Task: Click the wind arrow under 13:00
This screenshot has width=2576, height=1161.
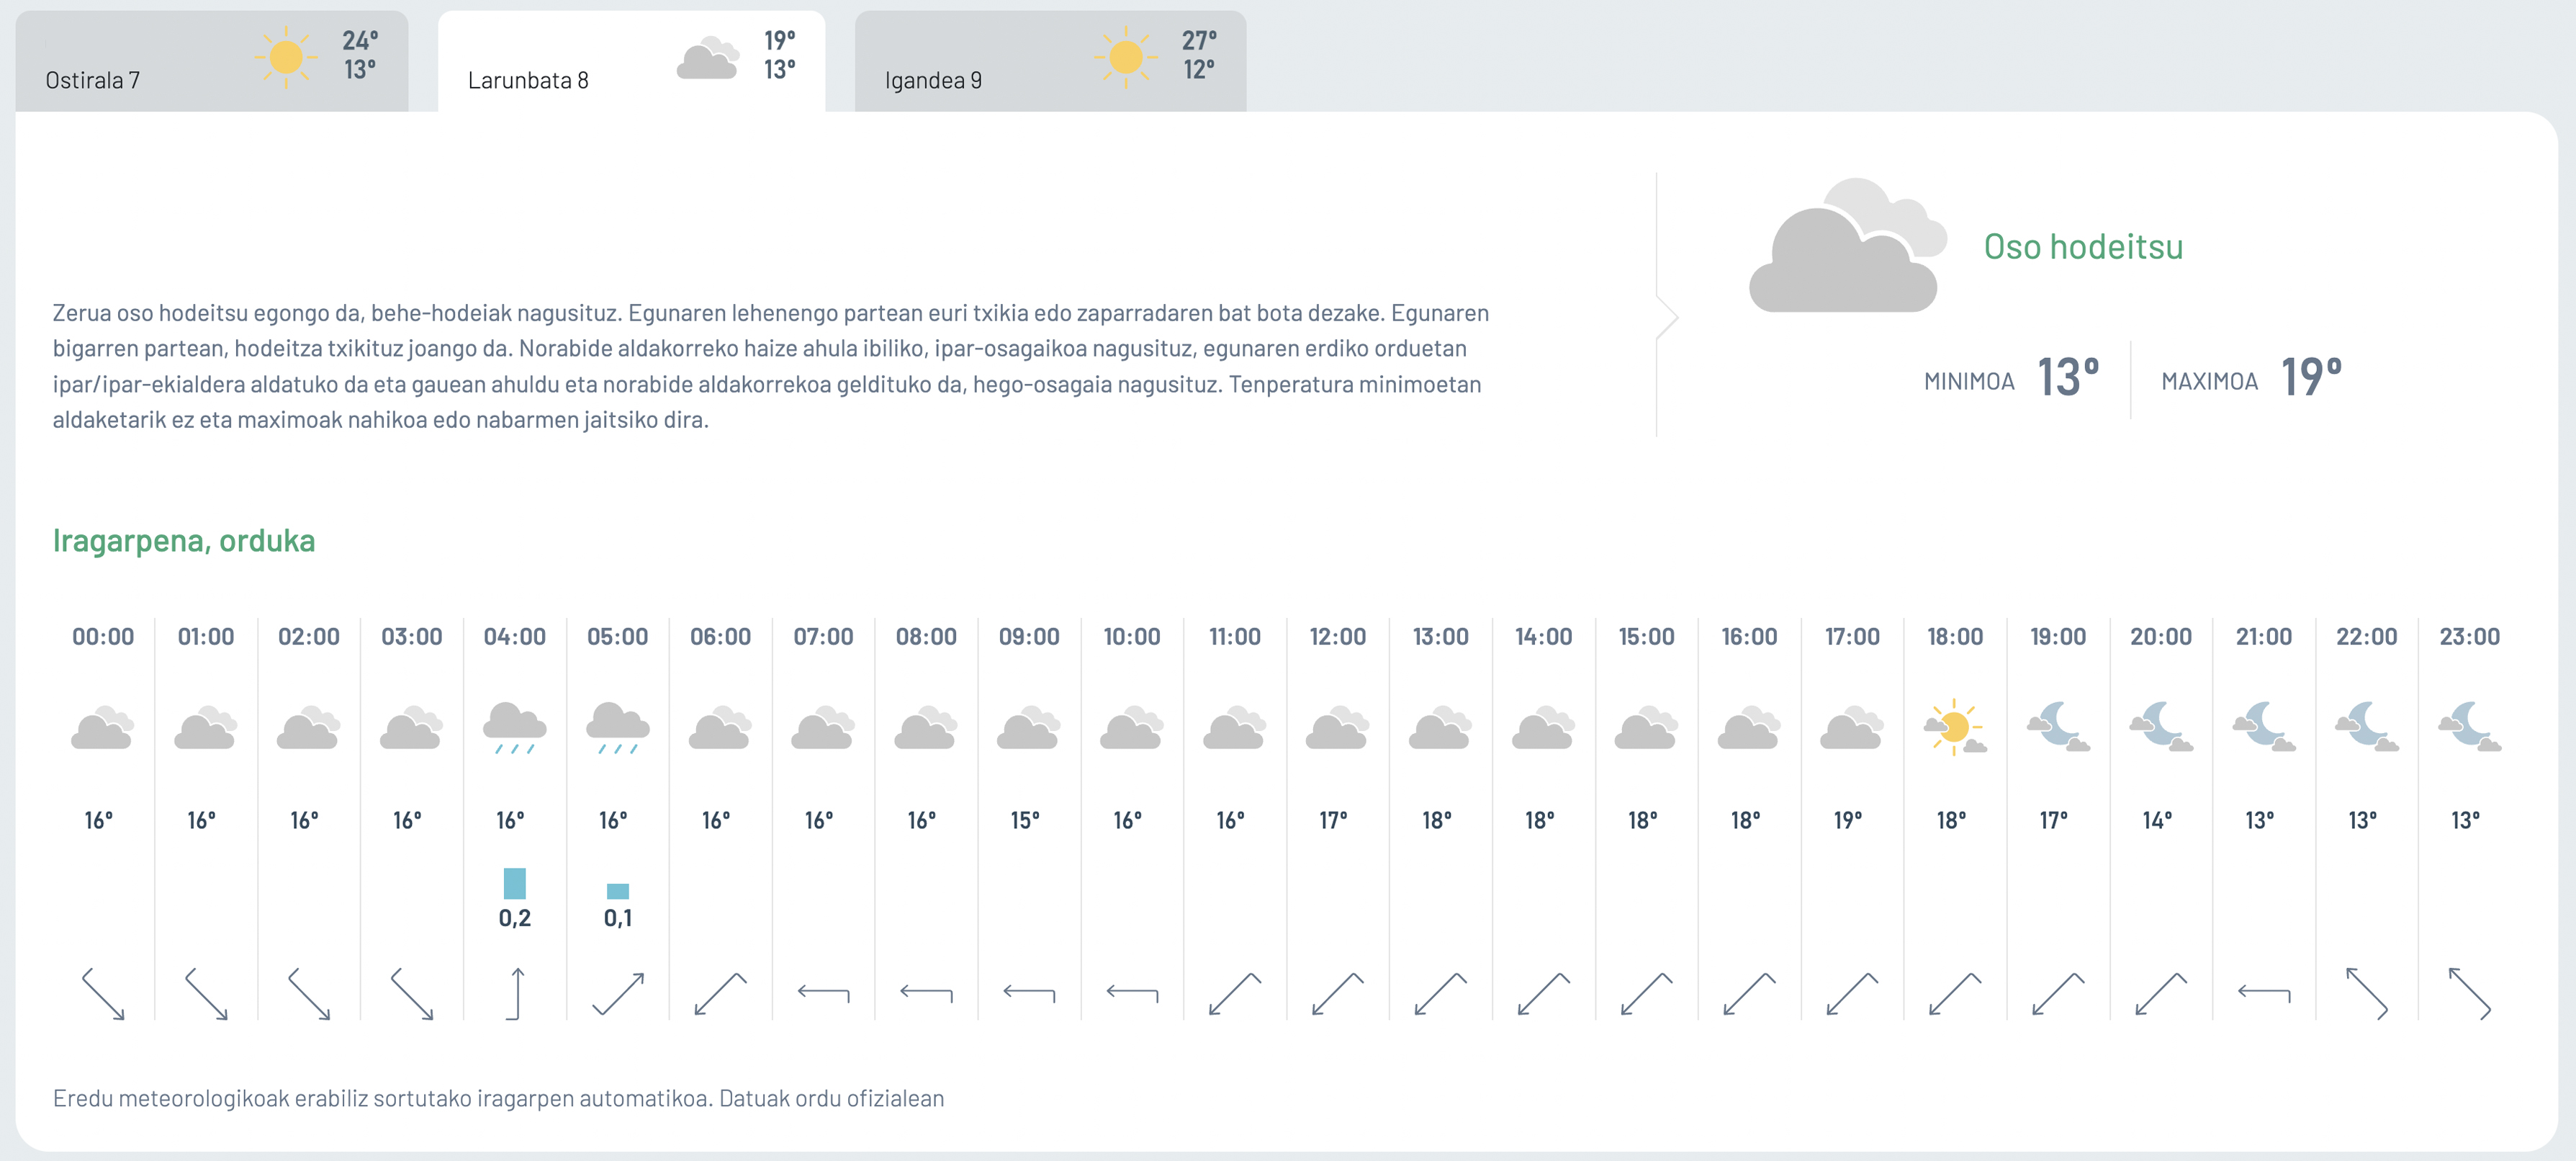Action: (x=1441, y=994)
